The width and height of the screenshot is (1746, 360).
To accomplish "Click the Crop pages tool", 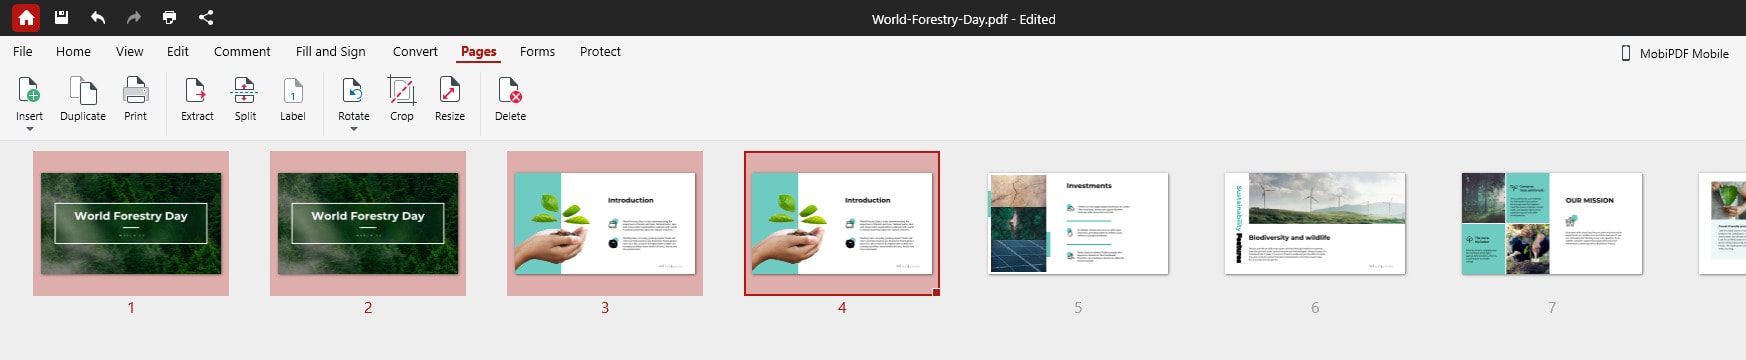I will point(401,99).
